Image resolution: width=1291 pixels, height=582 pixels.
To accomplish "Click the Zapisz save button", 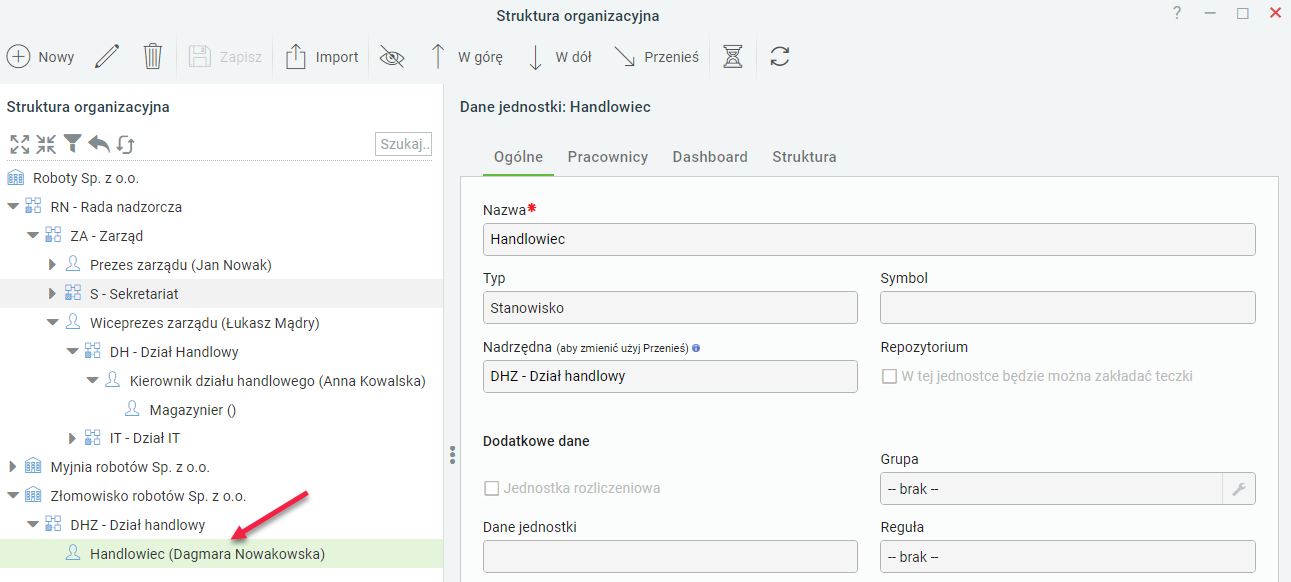I will (x=225, y=57).
